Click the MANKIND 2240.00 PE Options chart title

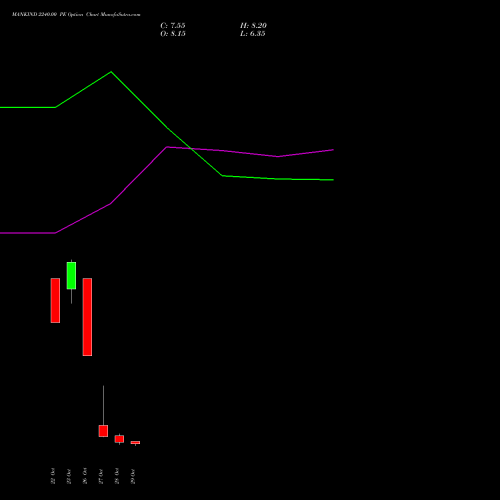click(76, 14)
